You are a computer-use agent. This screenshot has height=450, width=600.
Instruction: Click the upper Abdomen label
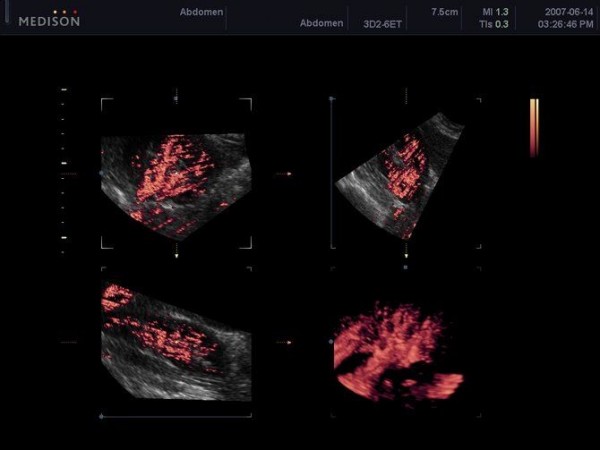pos(201,12)
